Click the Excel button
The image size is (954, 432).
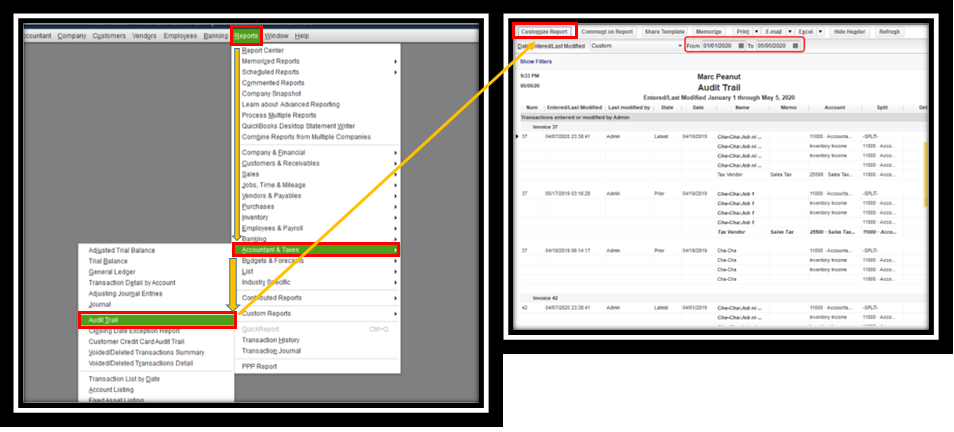pos(806,32)
